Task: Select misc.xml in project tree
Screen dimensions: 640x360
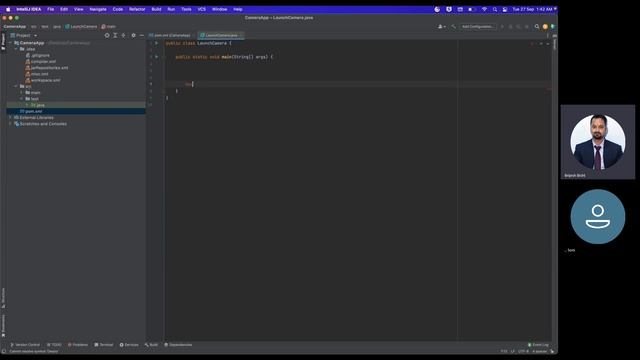Action: 37,74
